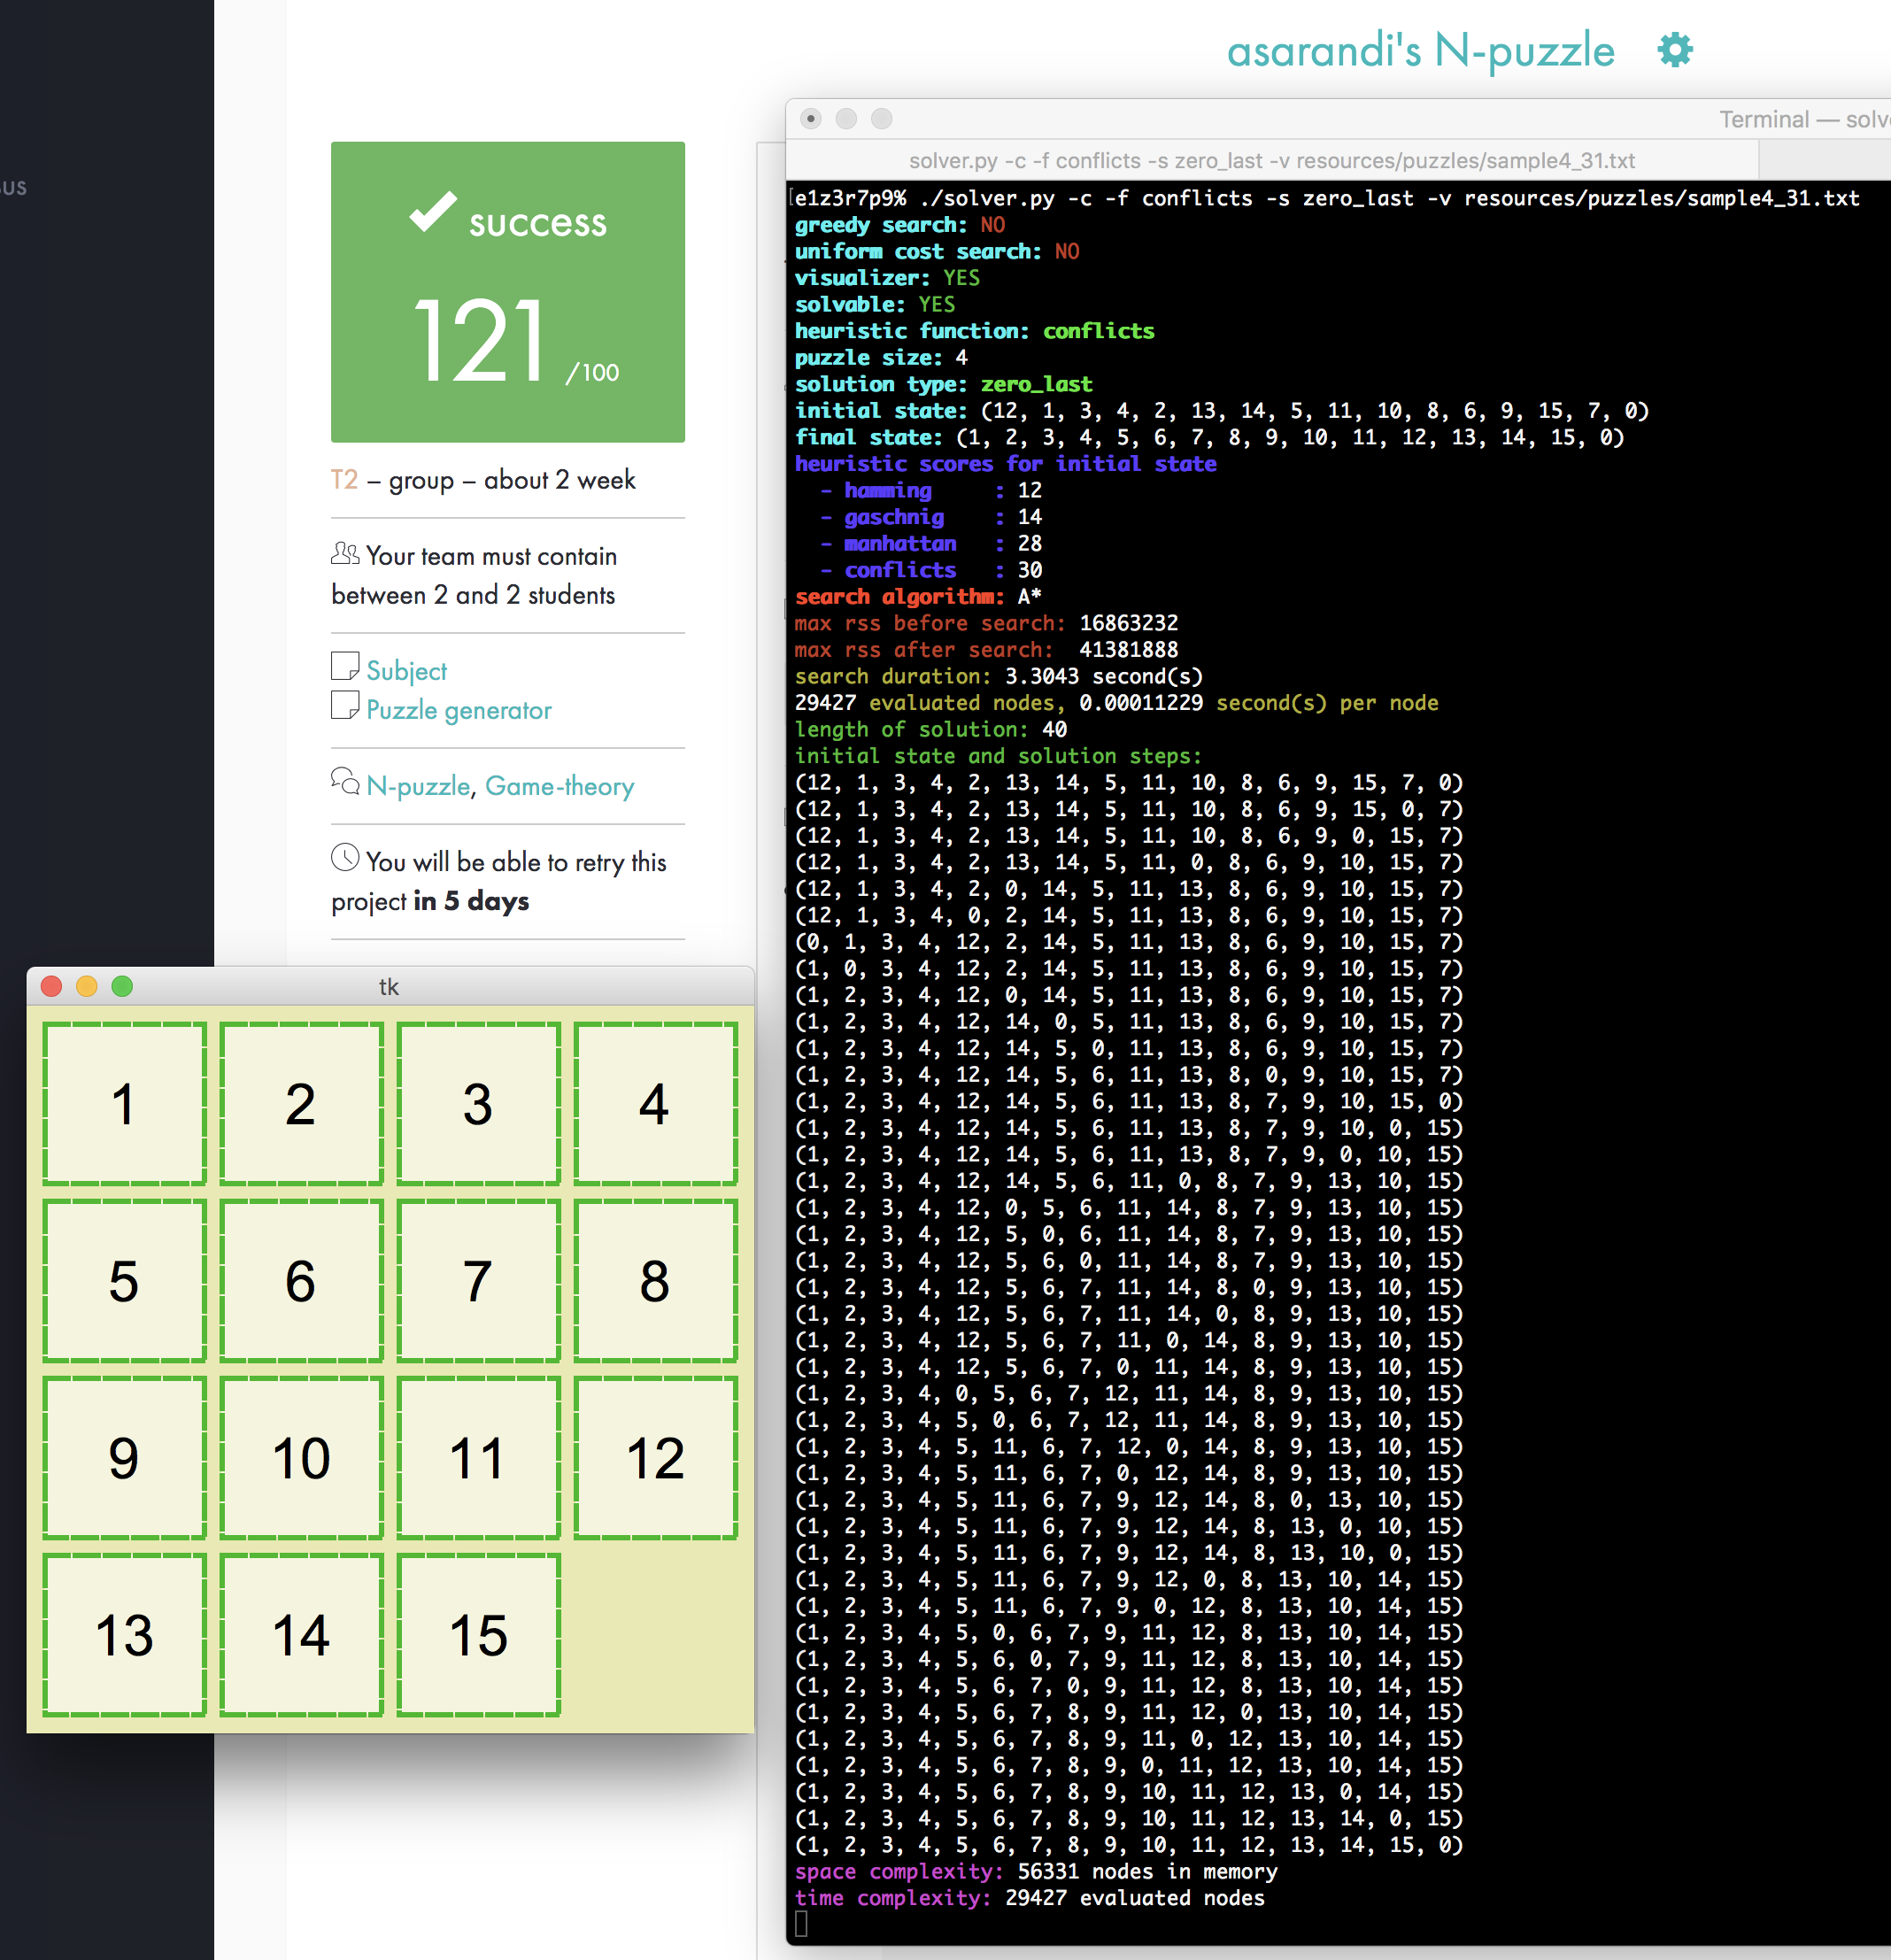Click 'time complexity: 29427 evaluated nodes' line
This screenshot has width=1891, height=1960.
click(1029, 1898)
